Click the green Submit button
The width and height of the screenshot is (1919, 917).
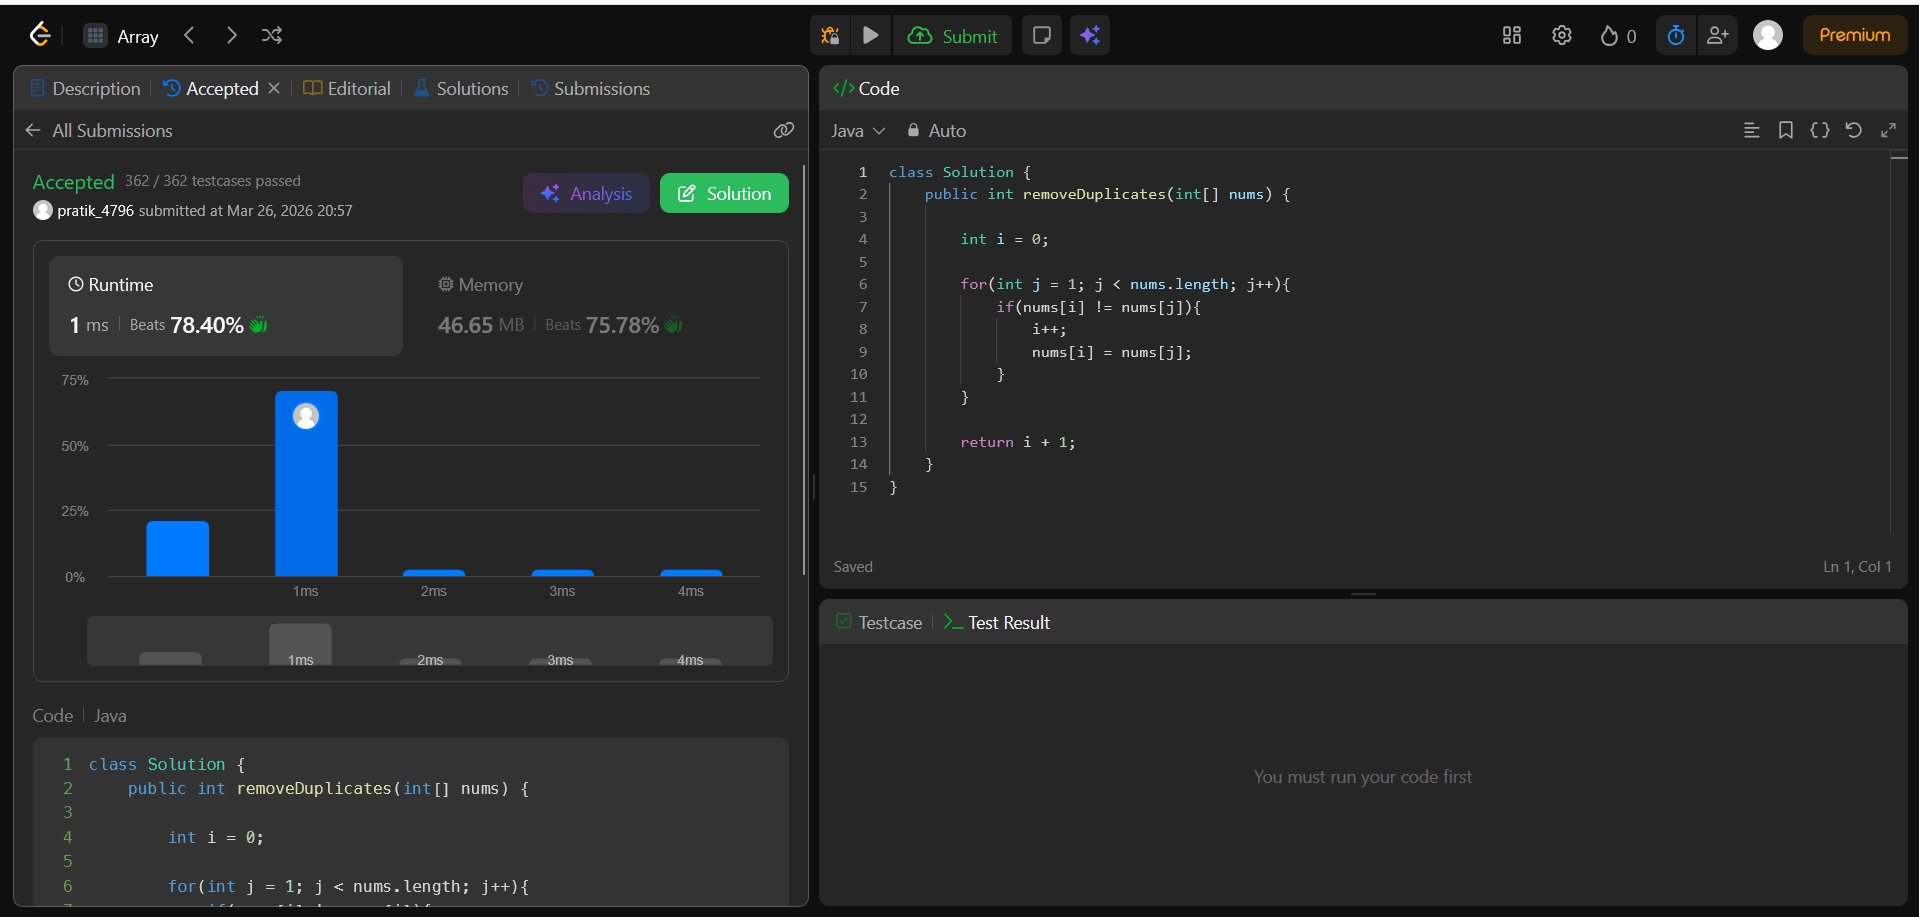(x=952, y=36)
